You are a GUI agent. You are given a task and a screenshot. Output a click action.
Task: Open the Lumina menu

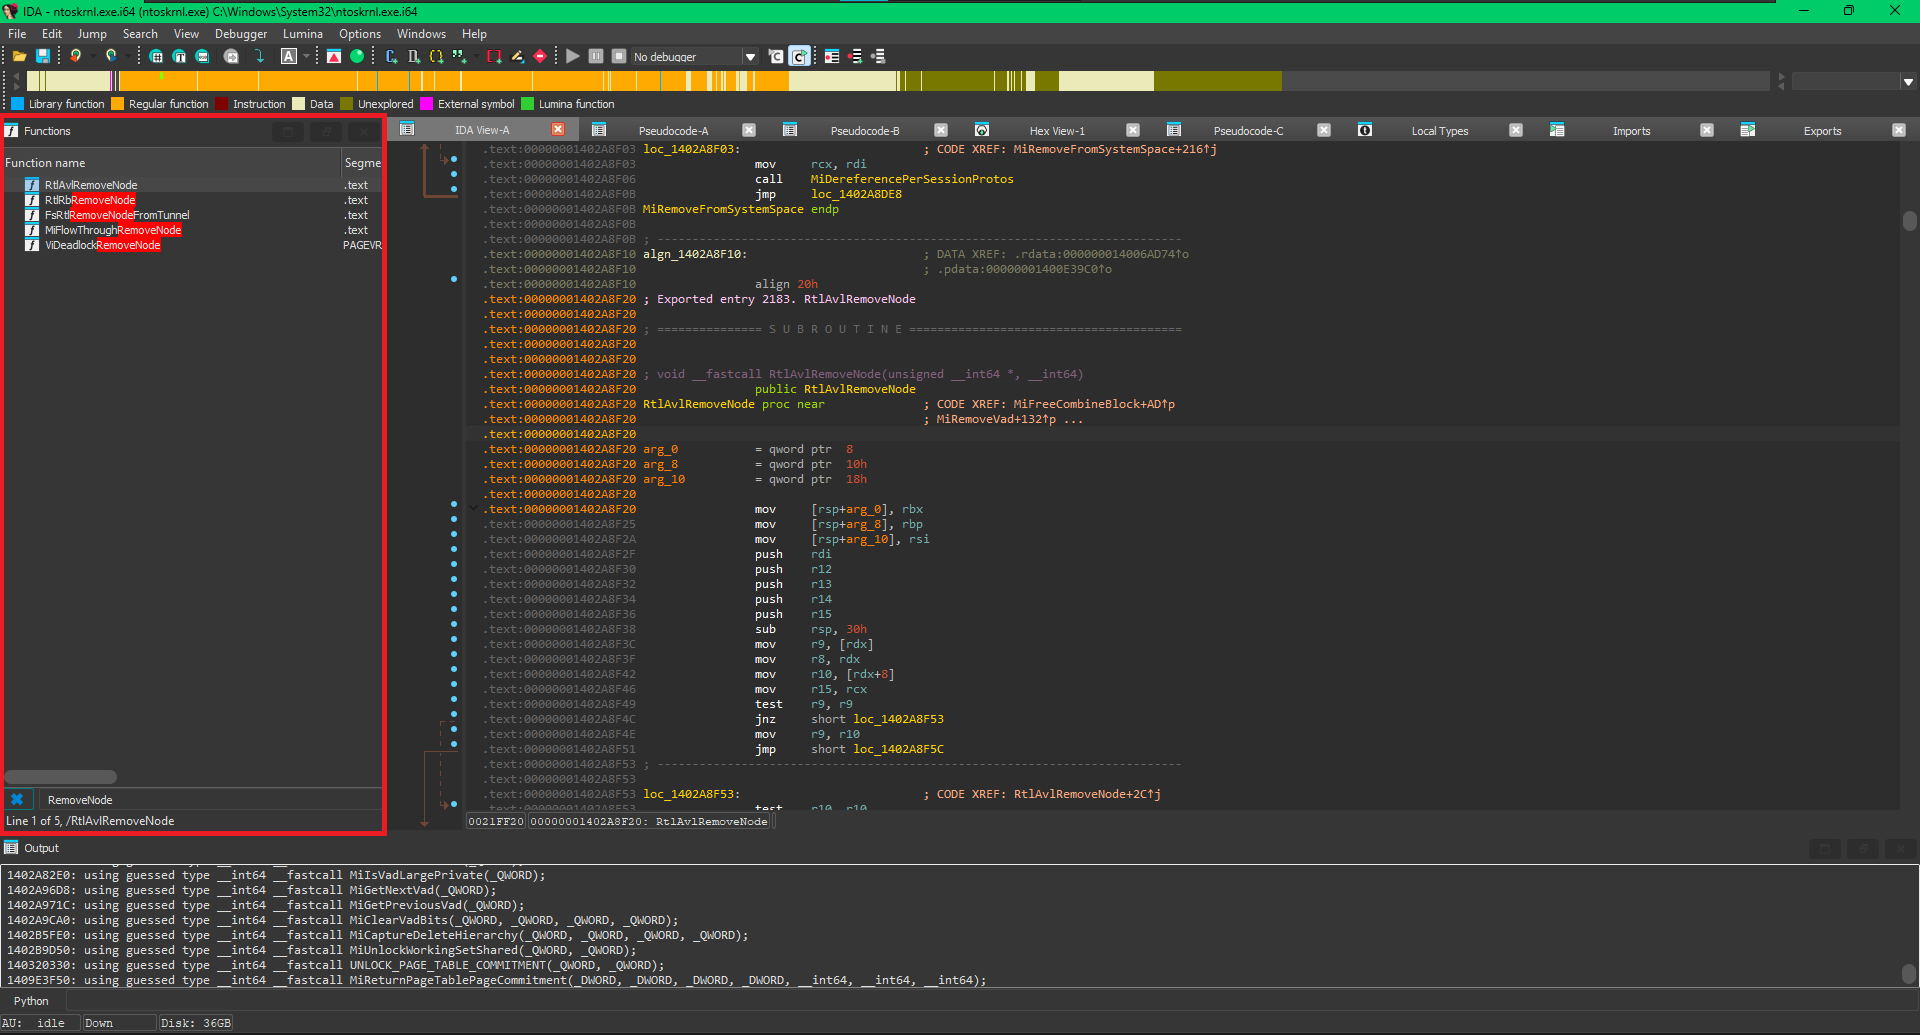pos(302,34)
